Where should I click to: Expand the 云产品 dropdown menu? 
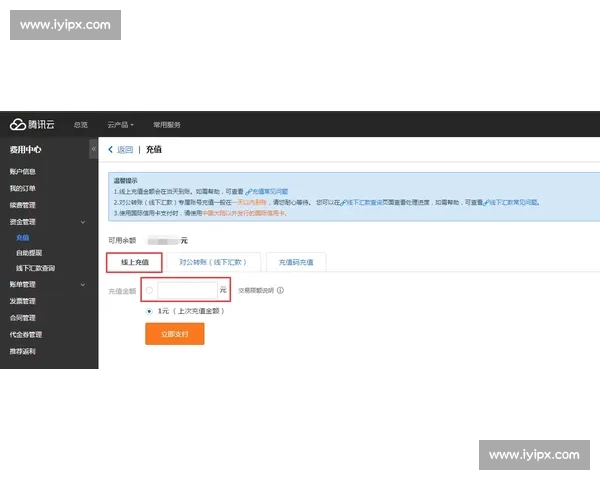coord(121,125)
